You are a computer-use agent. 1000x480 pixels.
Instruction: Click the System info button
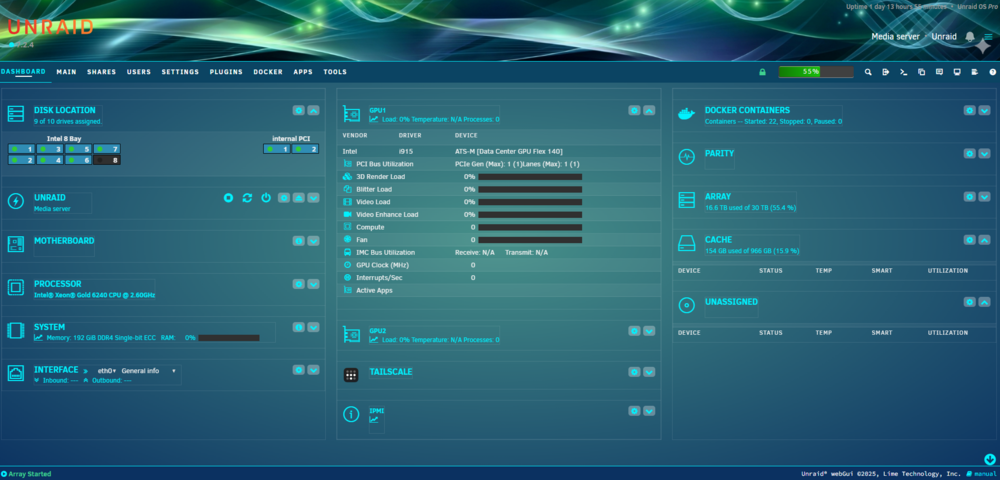point(298,327)
